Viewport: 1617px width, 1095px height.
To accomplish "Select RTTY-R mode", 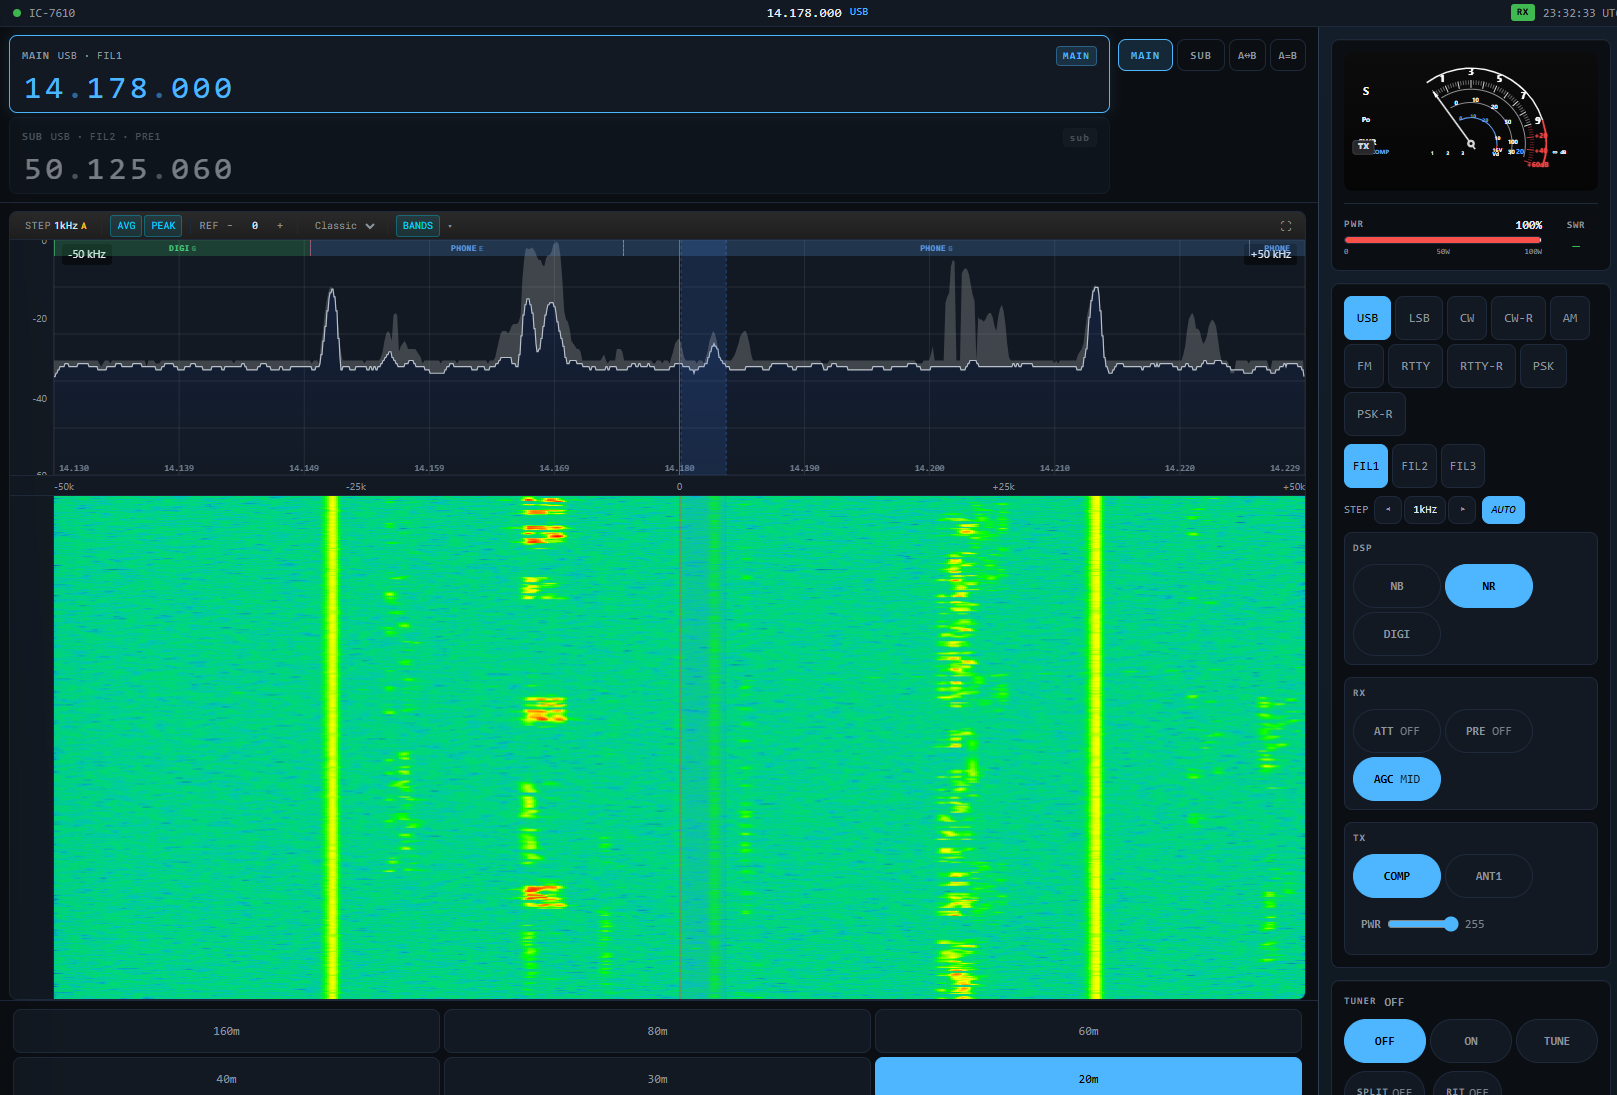I will (1481, 366).
